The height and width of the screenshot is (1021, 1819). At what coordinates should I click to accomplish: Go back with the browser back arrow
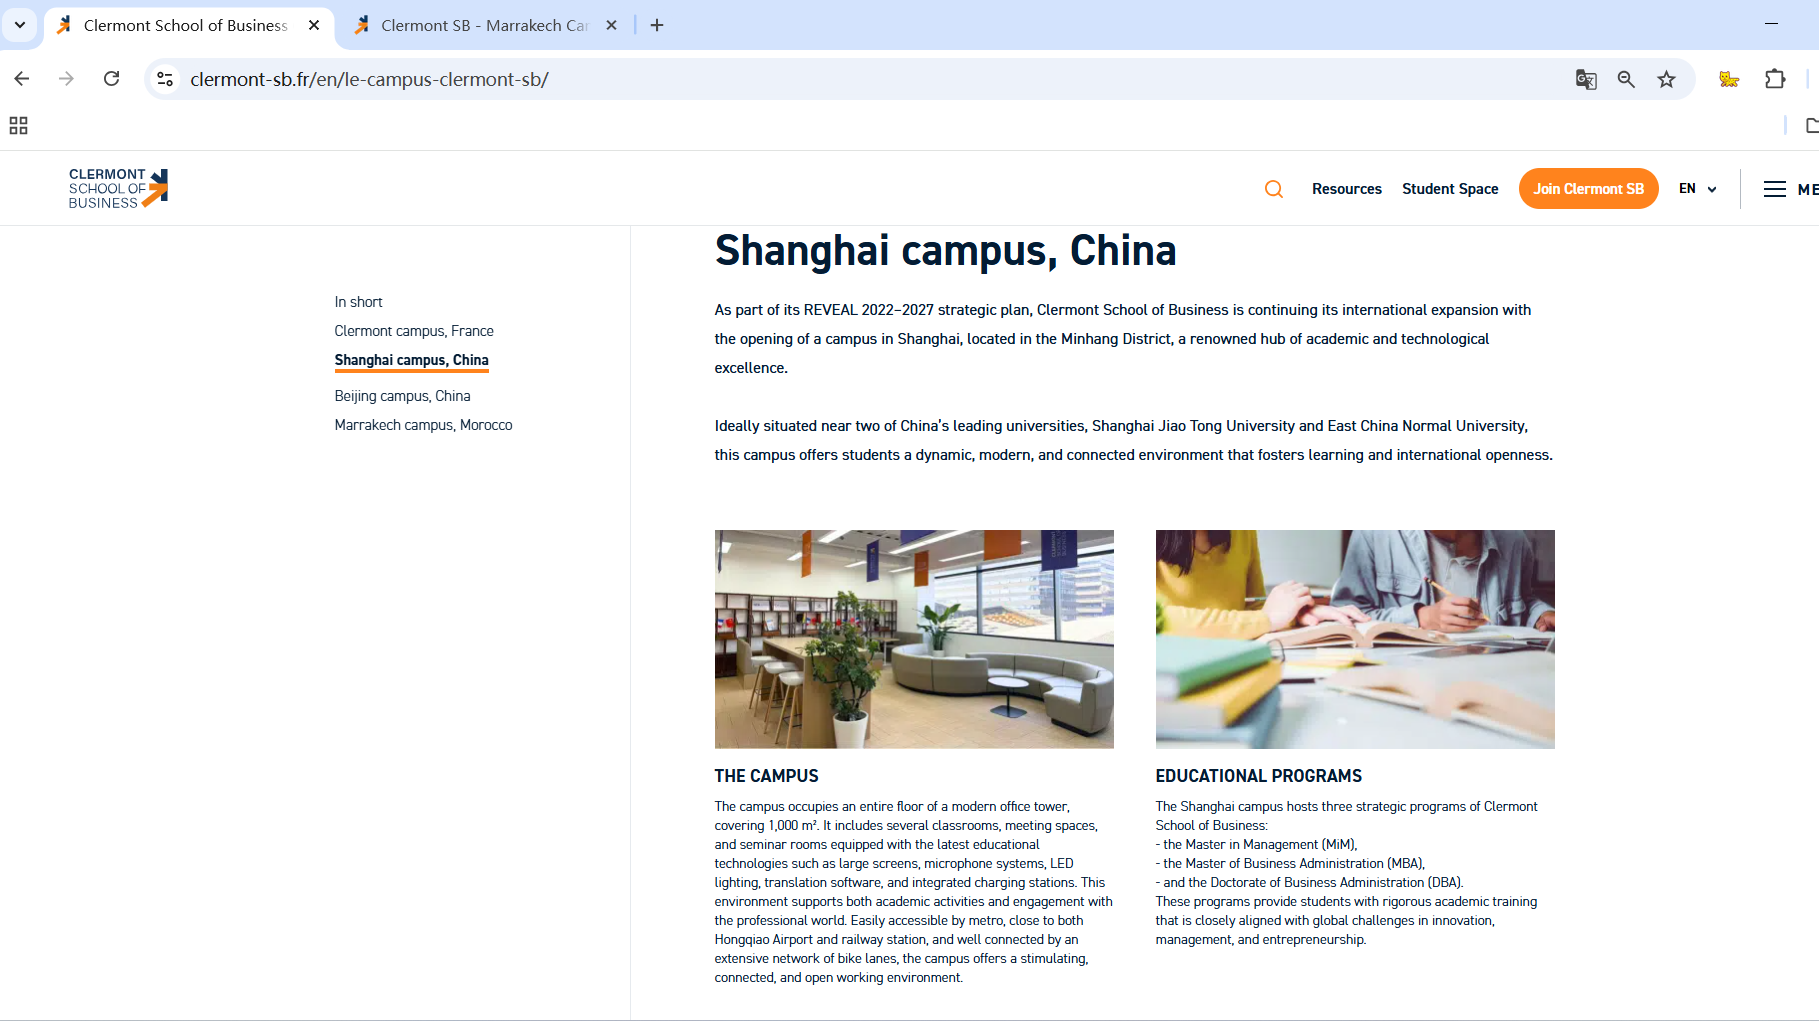click(22, 79)
